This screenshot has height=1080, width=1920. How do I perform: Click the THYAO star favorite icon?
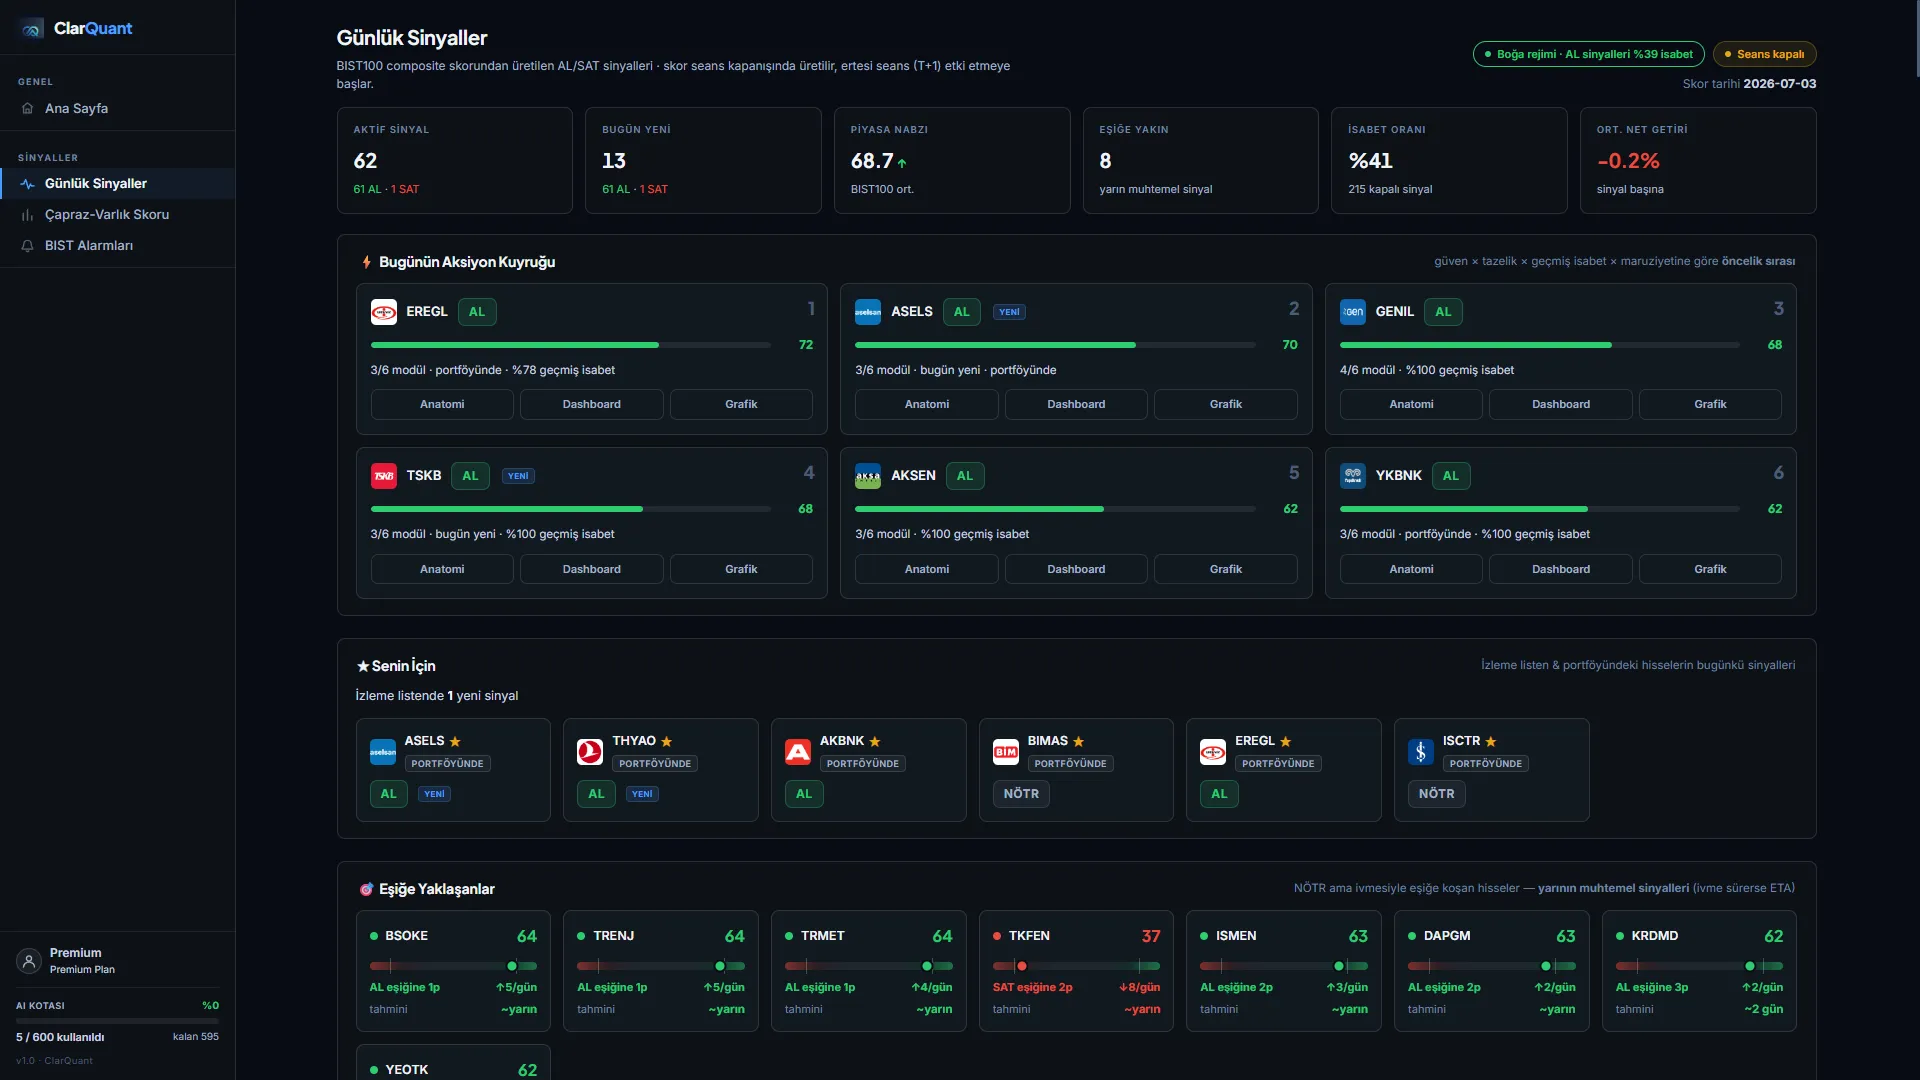(x=667, y=741)
